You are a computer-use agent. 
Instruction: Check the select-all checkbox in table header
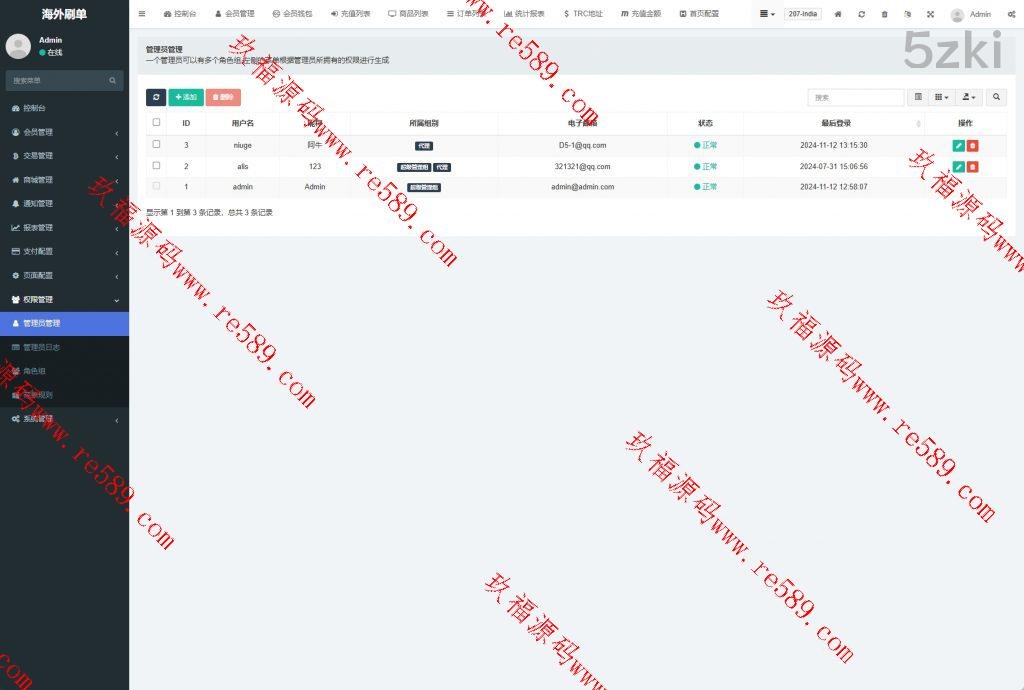pyautogui.click(x=156, y=122)
